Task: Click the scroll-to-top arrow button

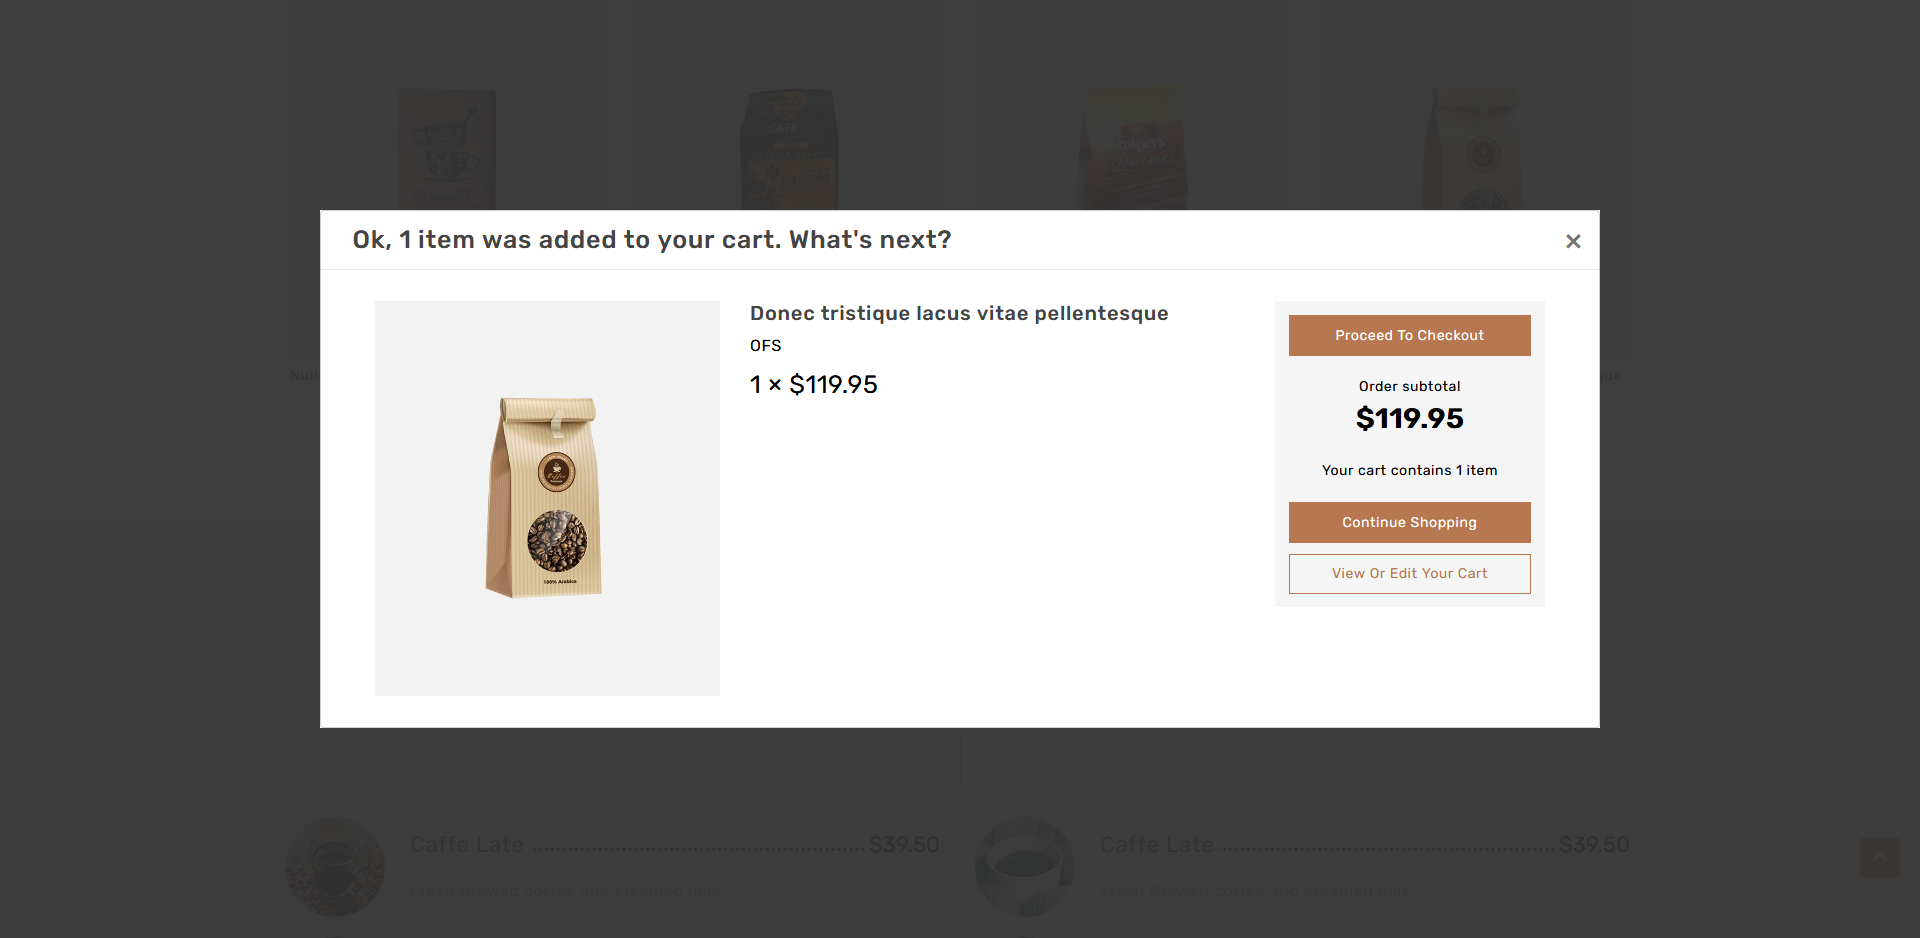Action: (x=1879, y=858)
